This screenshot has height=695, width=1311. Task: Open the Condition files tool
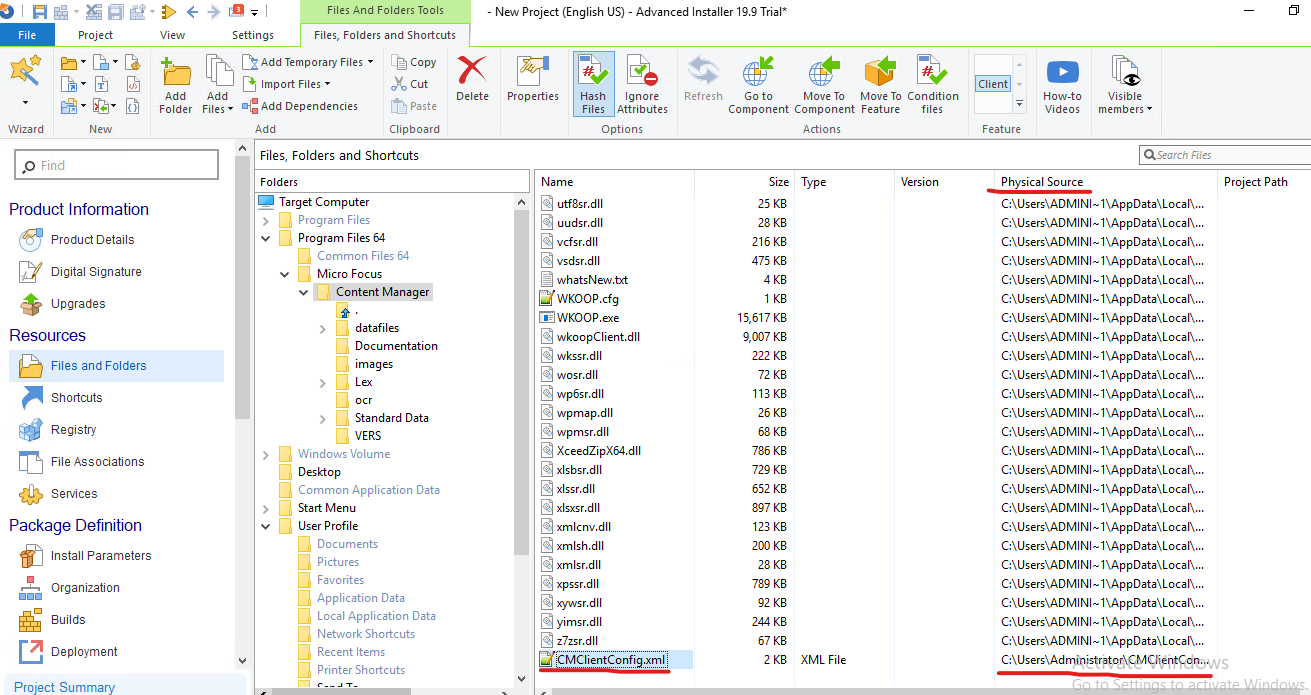pyautogui.click(x=933, y=80)
